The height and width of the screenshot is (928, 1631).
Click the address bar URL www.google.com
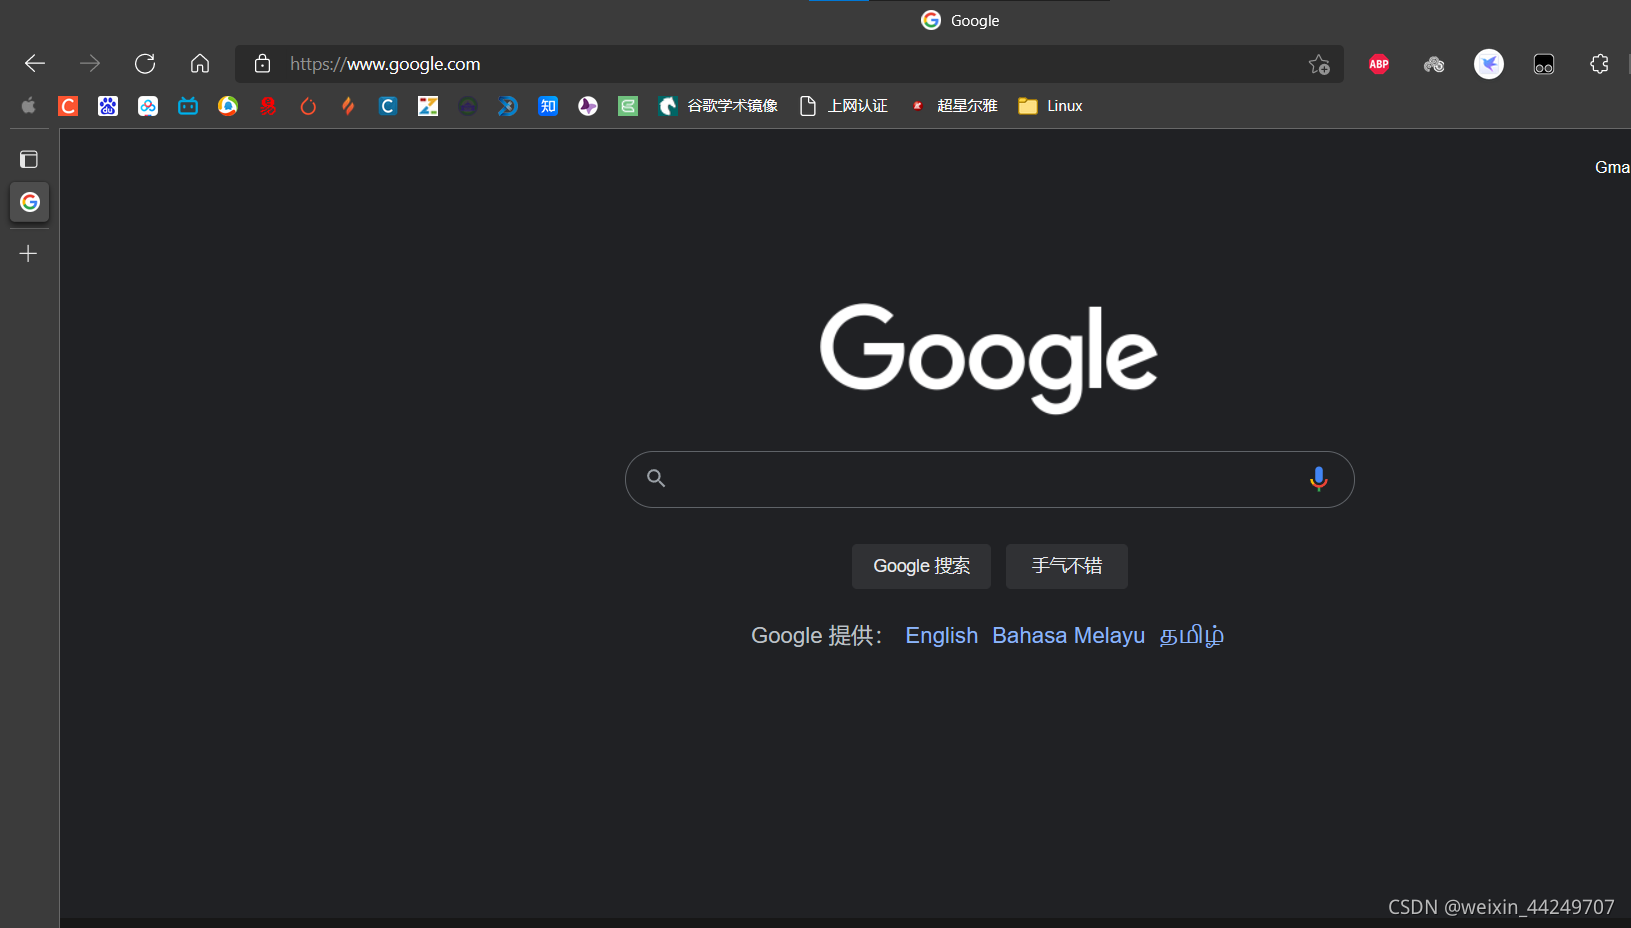coord(385,64)
